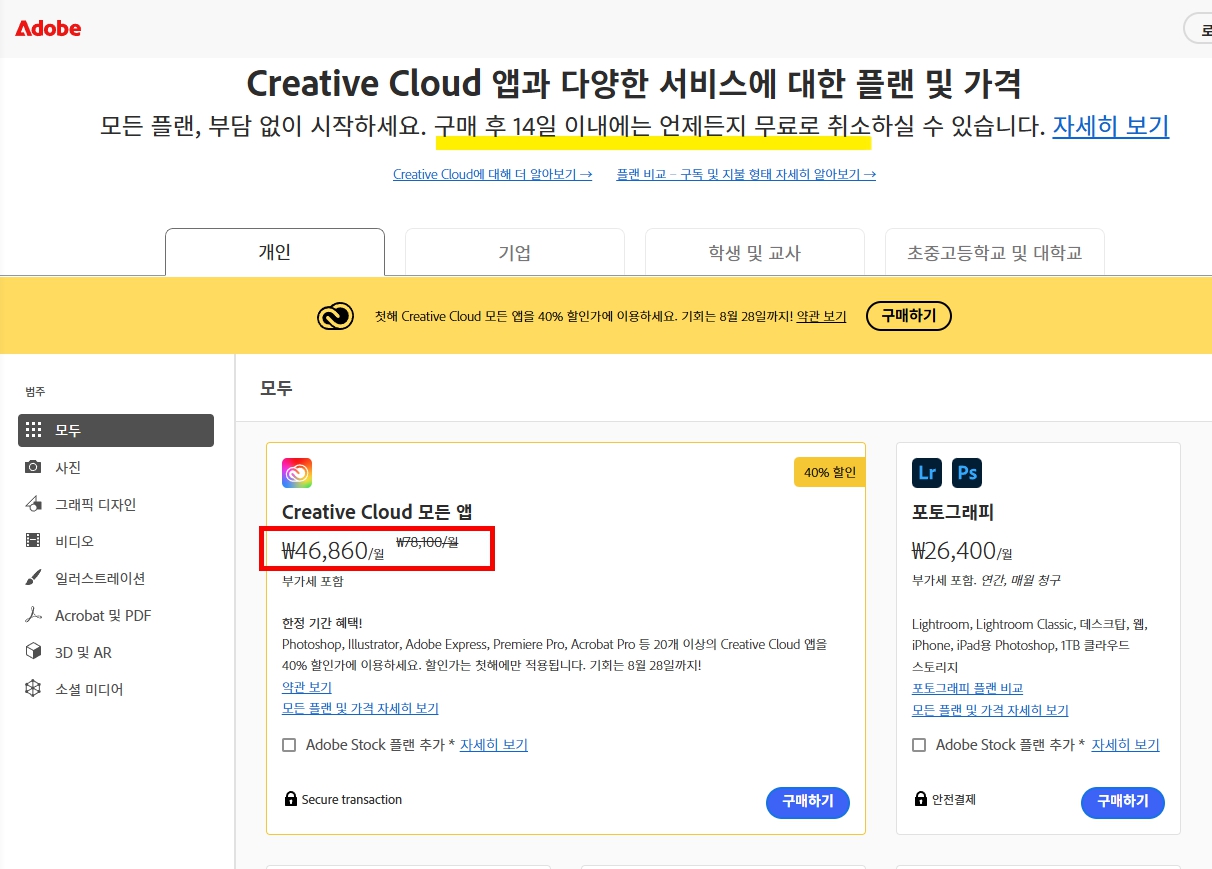Click the ₩26,400/월 price text
The image size is (1212, 869).
click(x=962, y=551)
